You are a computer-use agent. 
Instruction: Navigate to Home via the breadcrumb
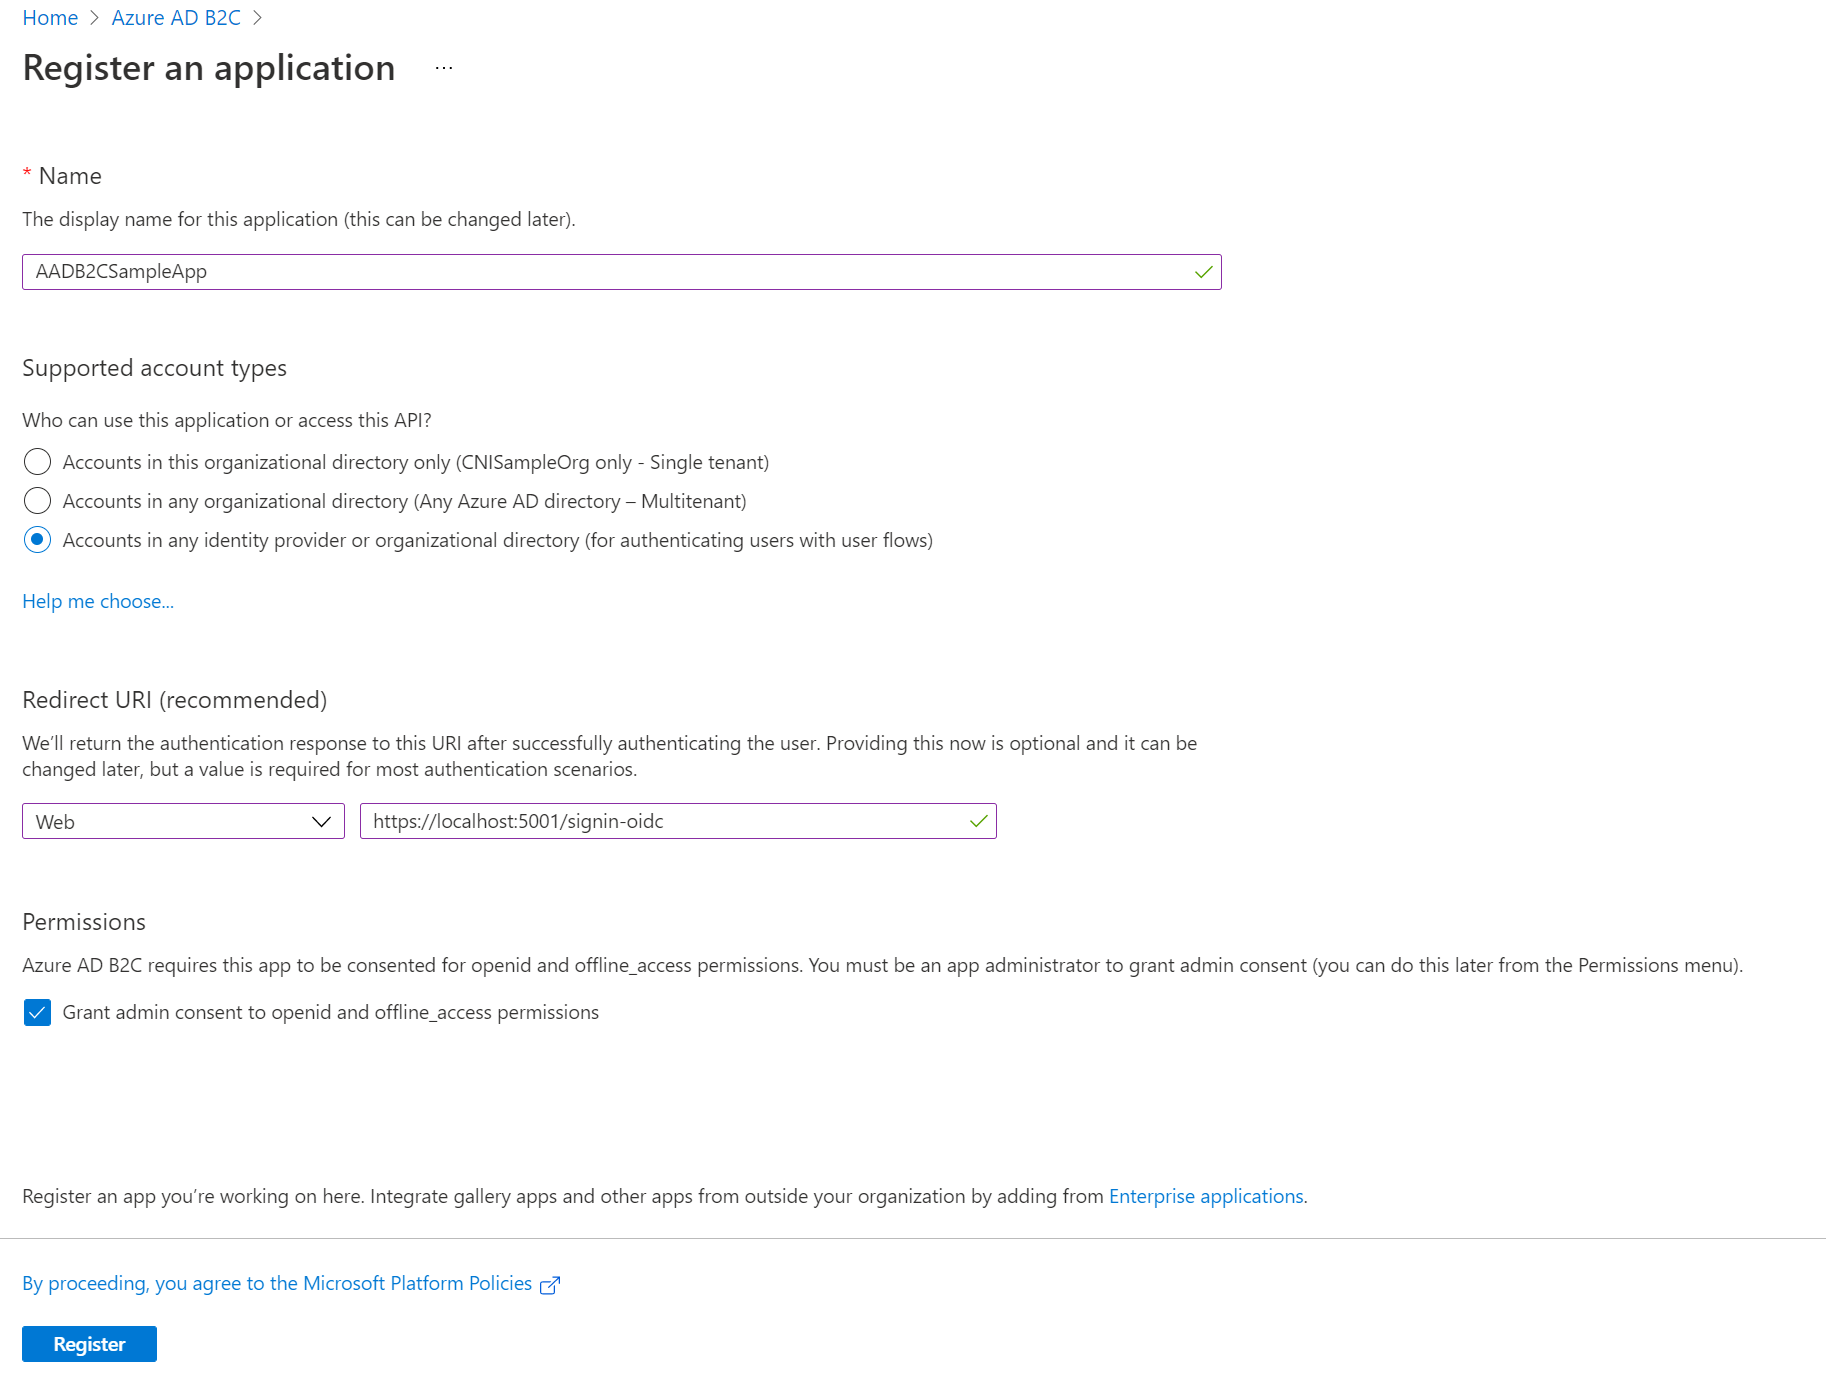tap(49, 17)
